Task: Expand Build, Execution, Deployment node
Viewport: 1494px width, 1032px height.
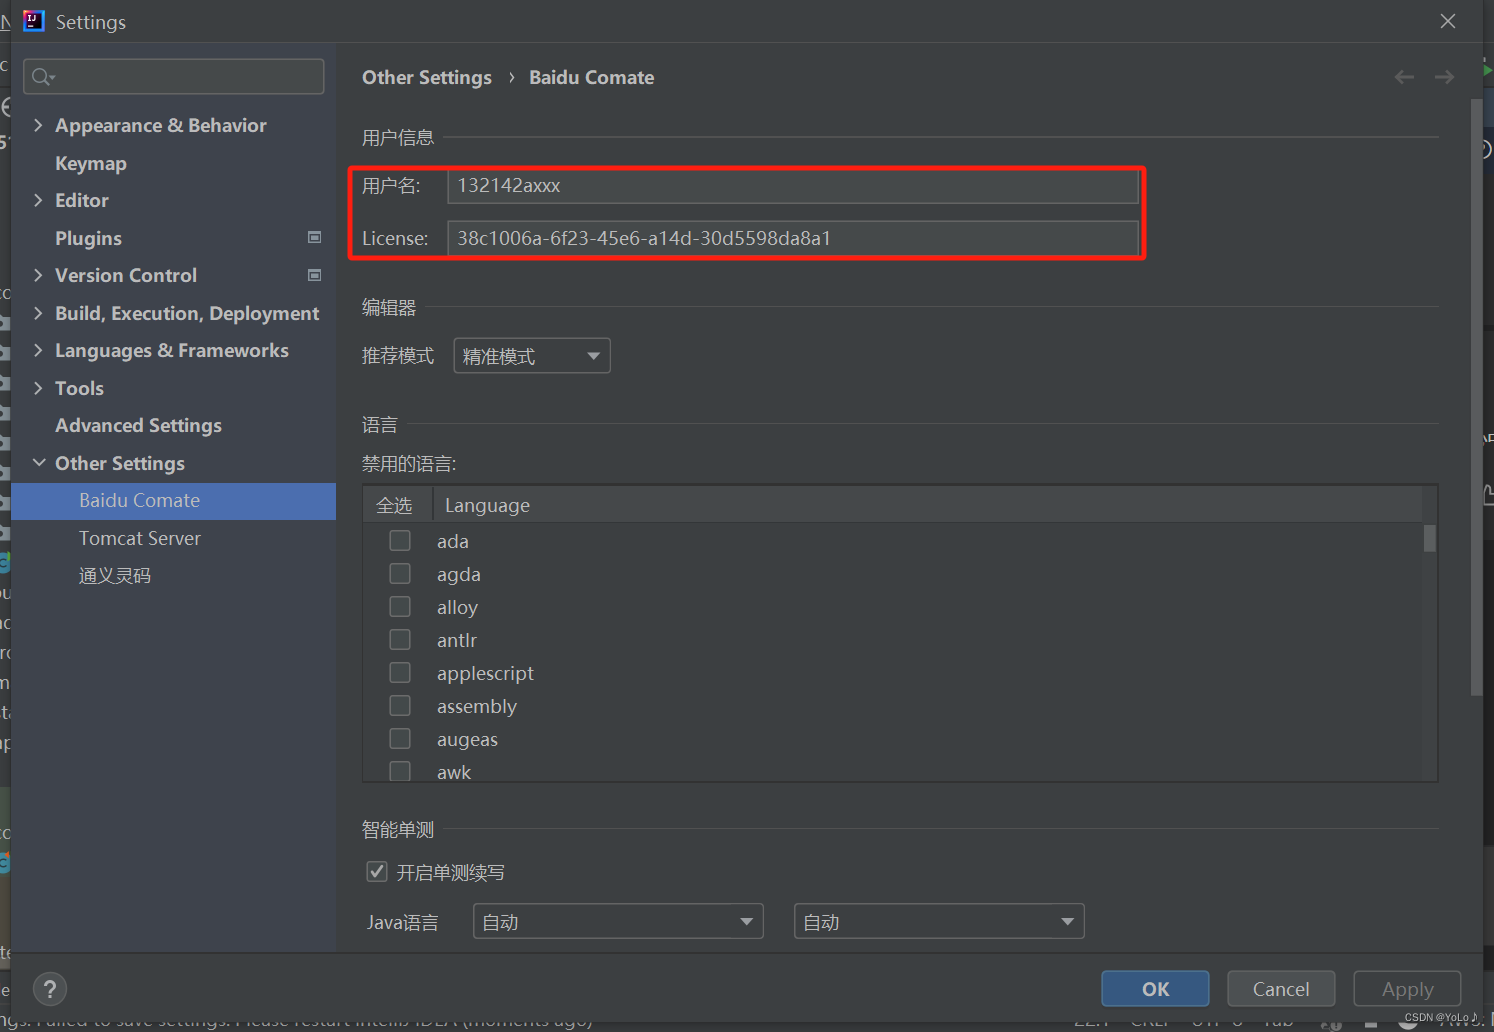Action: pyautogui.click(x=38, y=313)
